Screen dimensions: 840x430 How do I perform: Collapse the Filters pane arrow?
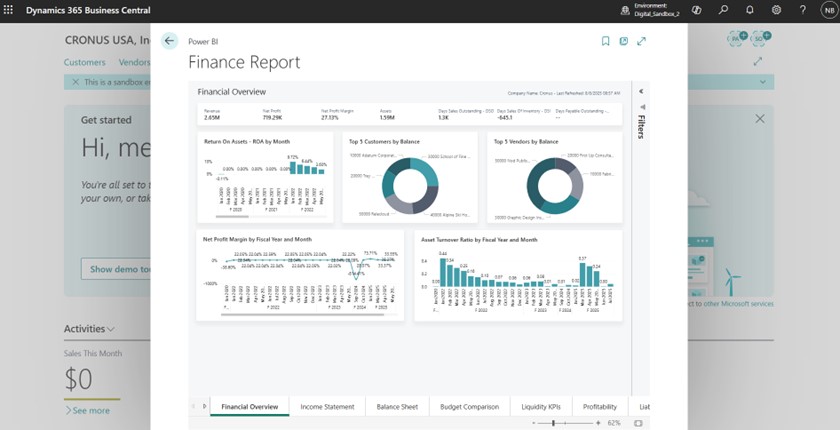641,92
